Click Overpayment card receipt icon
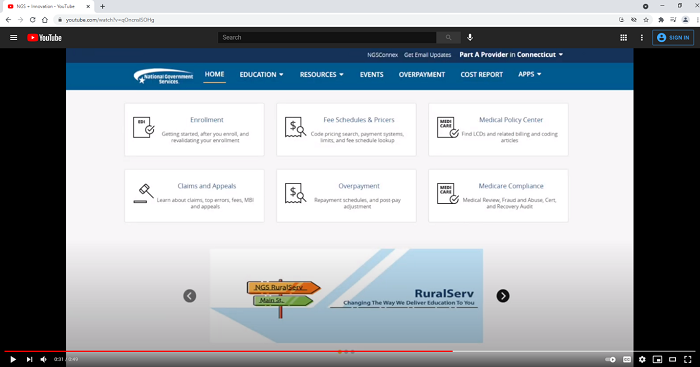The image size is (700, 367). (x=295, y=193)
